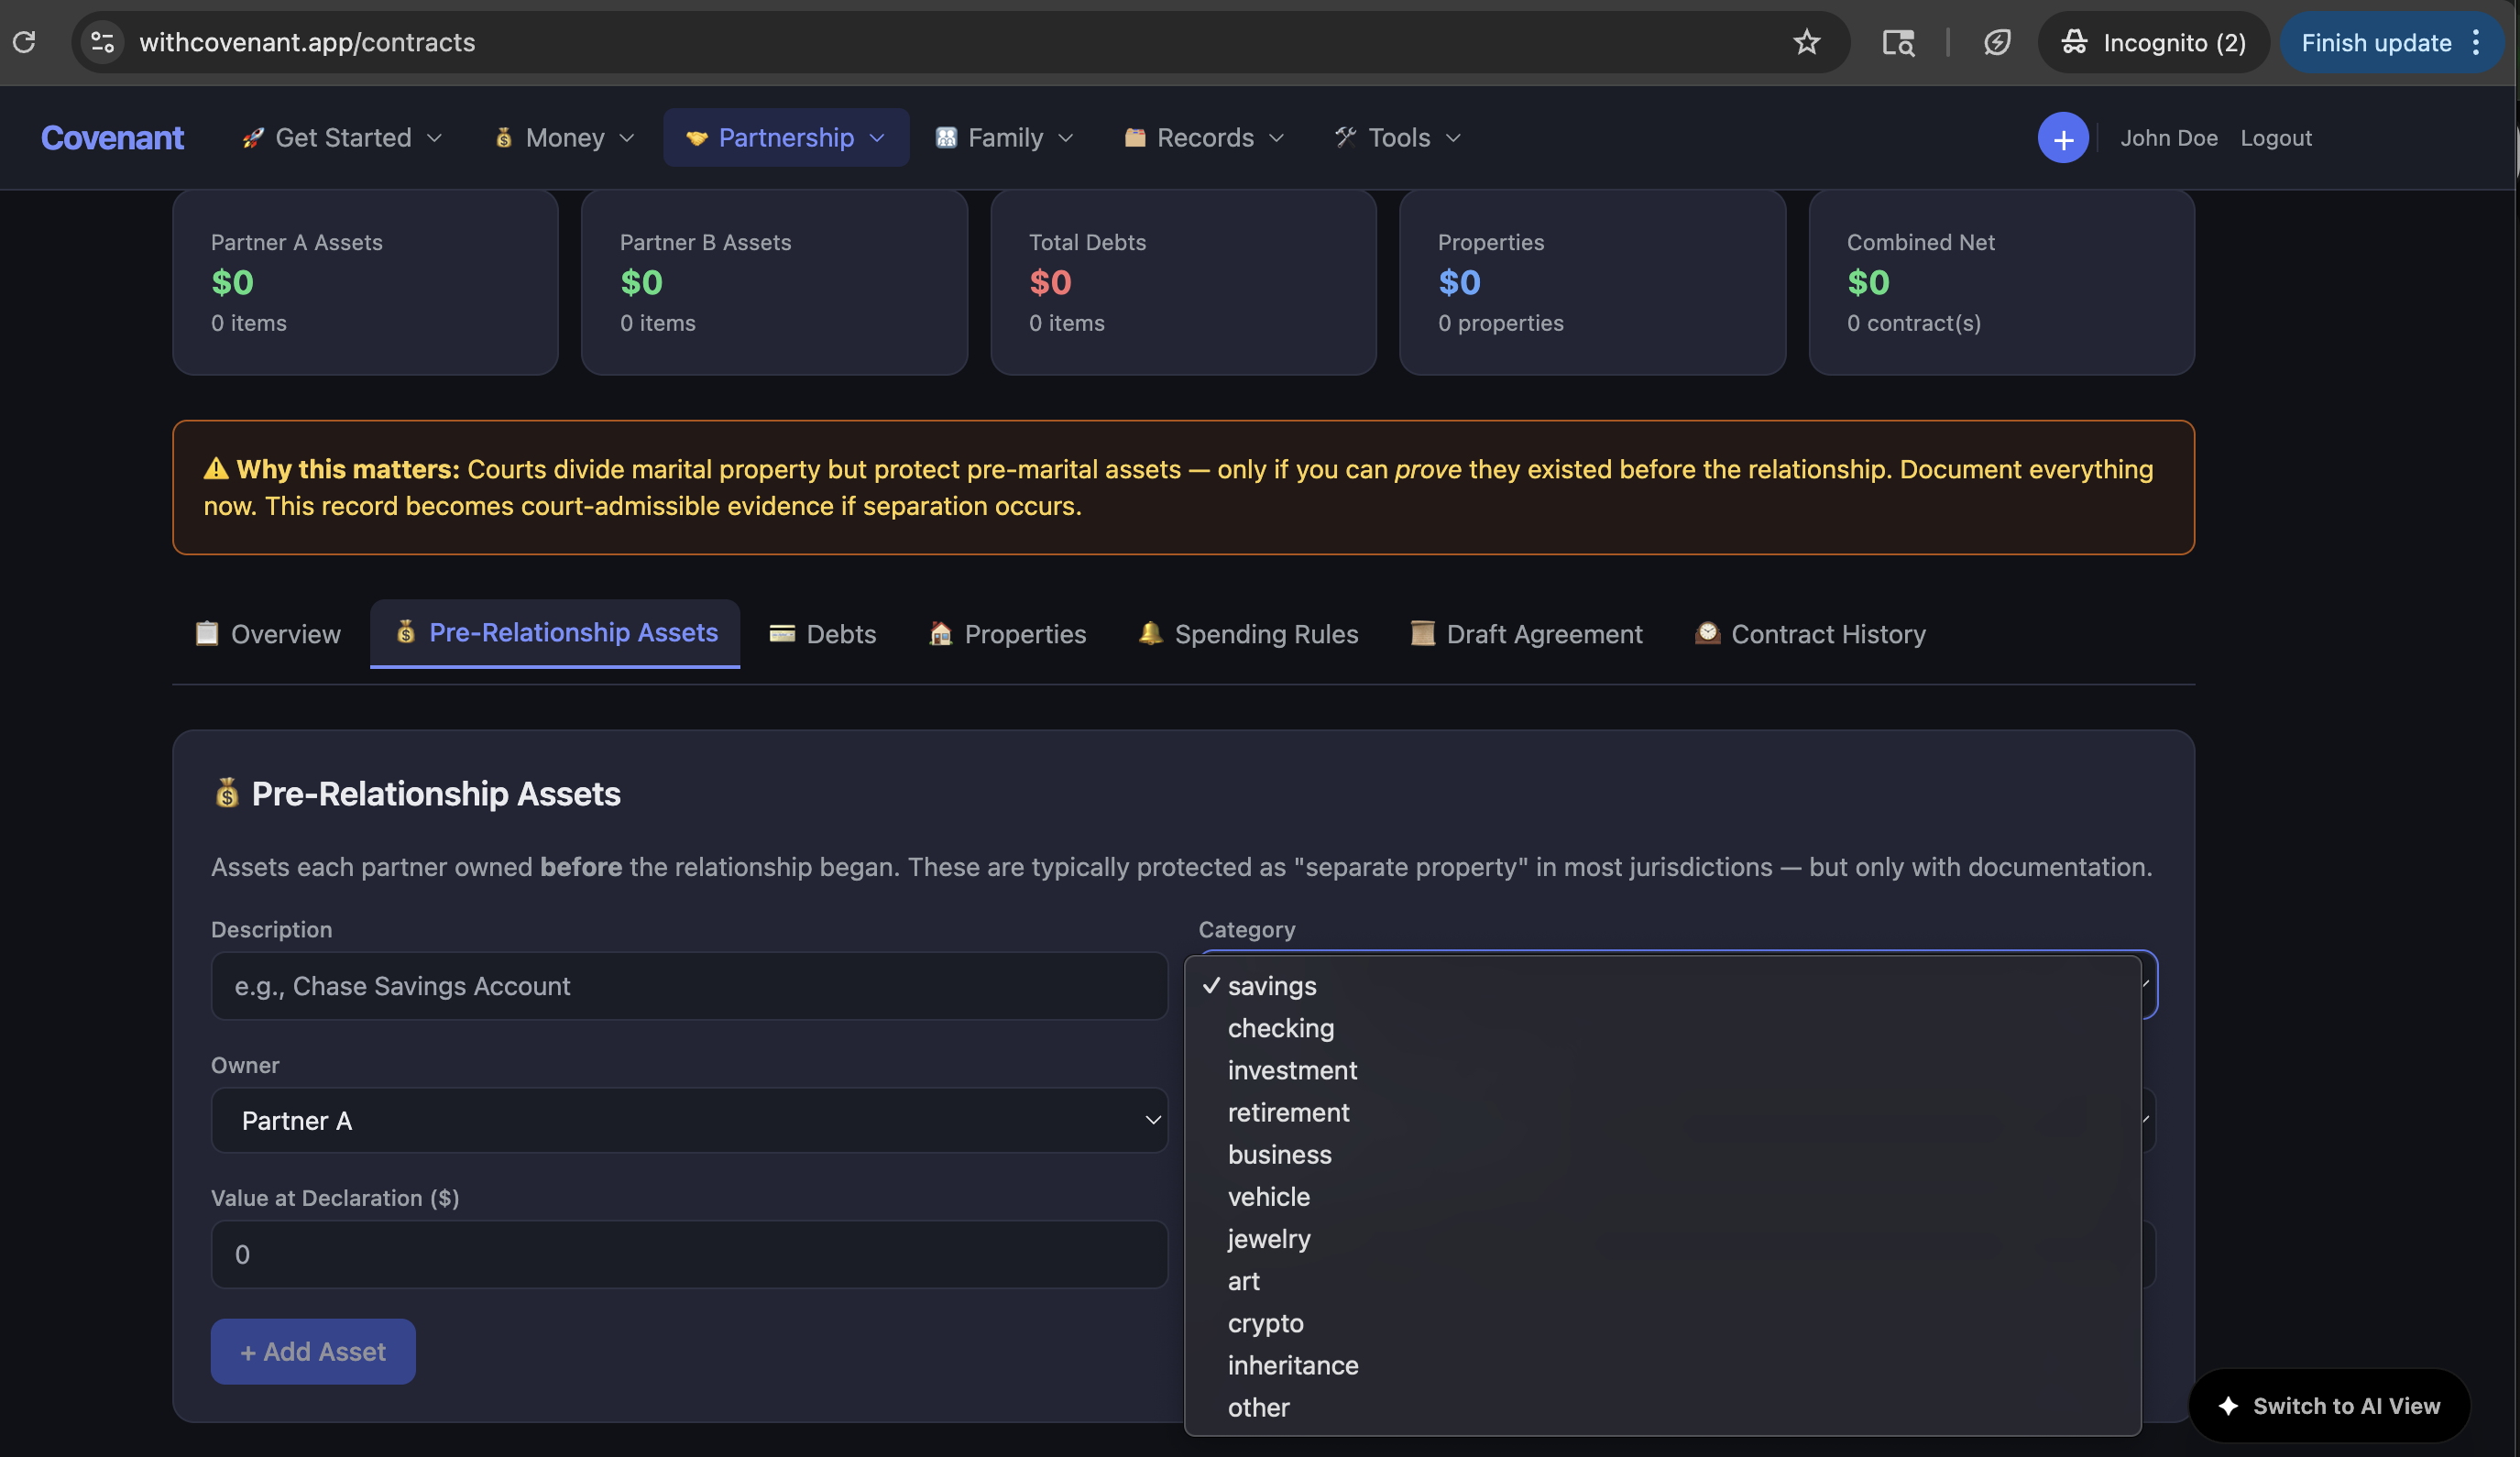Screen dimensions: 2520x1457
Task: Click the blue plus icon in the header
Action: (x=2063, y=138)
